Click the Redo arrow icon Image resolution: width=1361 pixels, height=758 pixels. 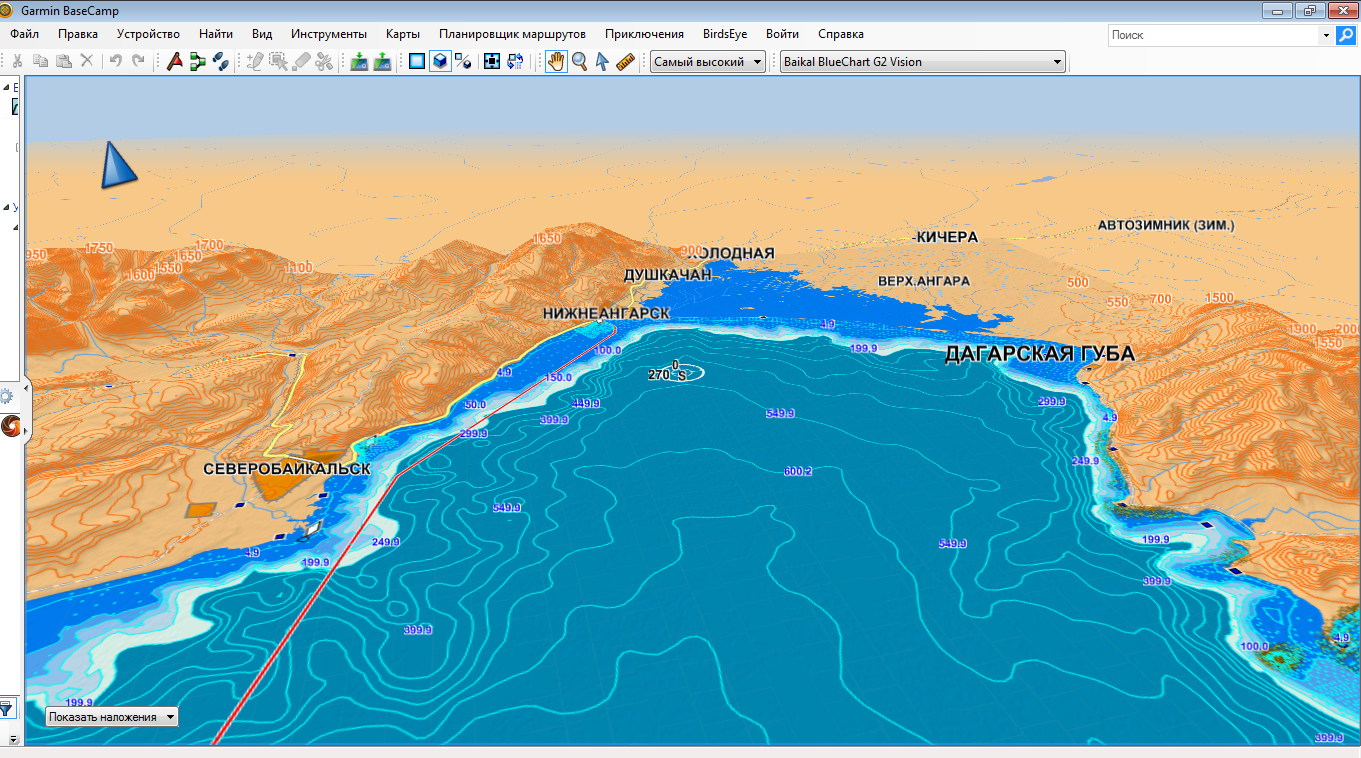click(x=138, y=61)
